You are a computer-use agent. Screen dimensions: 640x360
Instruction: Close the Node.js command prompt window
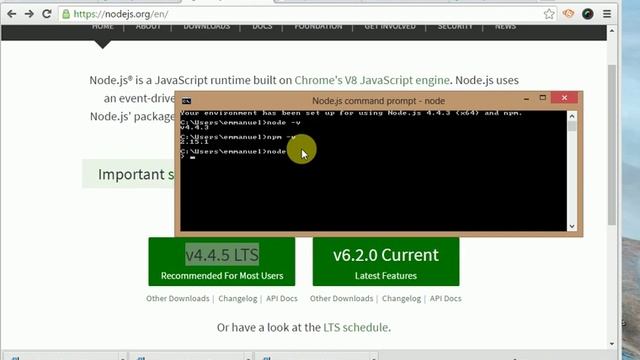click(564, 98)
